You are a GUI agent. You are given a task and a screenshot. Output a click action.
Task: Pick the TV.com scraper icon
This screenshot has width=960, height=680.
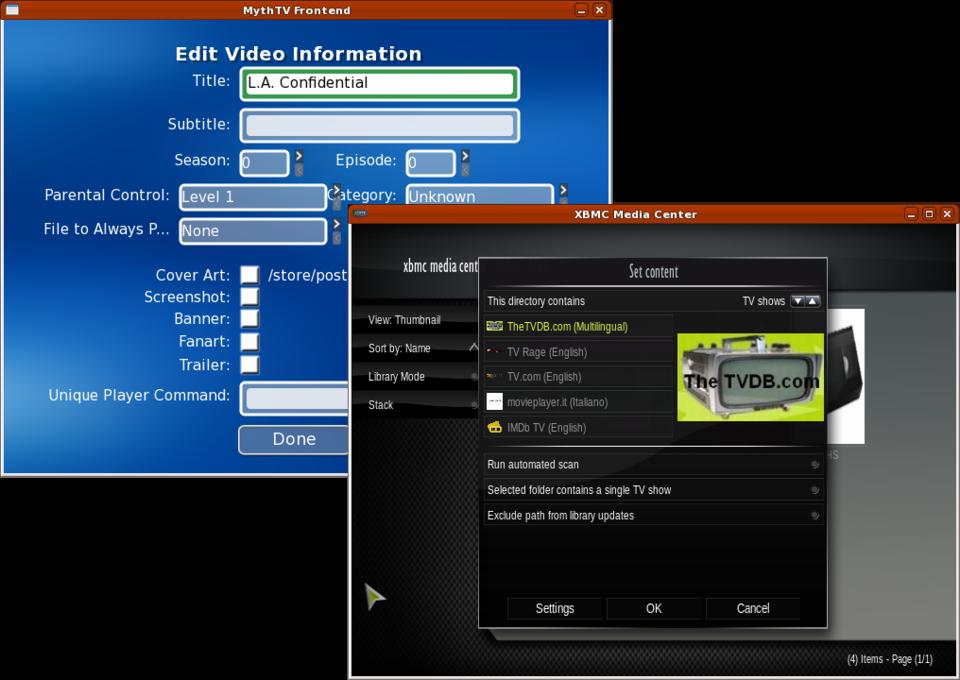tap(494, 377)
